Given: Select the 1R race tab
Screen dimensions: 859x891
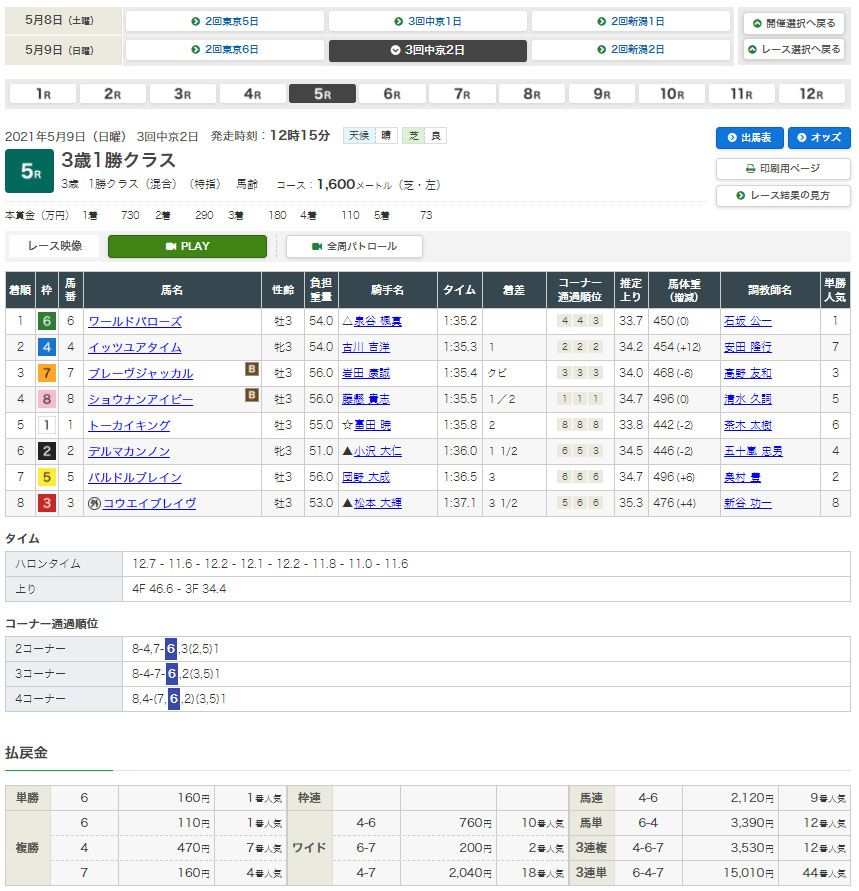Looking at the screenshot, I should coord(42,94).
